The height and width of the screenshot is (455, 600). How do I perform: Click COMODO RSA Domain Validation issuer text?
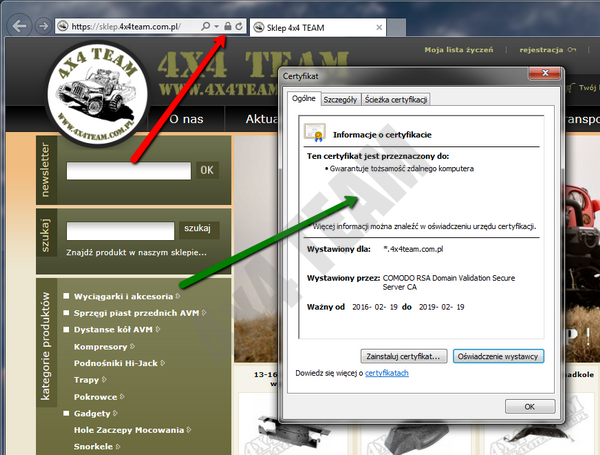(449, 282)
